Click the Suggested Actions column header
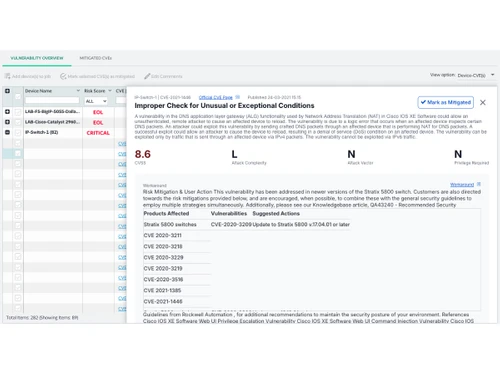 (276, 213)
